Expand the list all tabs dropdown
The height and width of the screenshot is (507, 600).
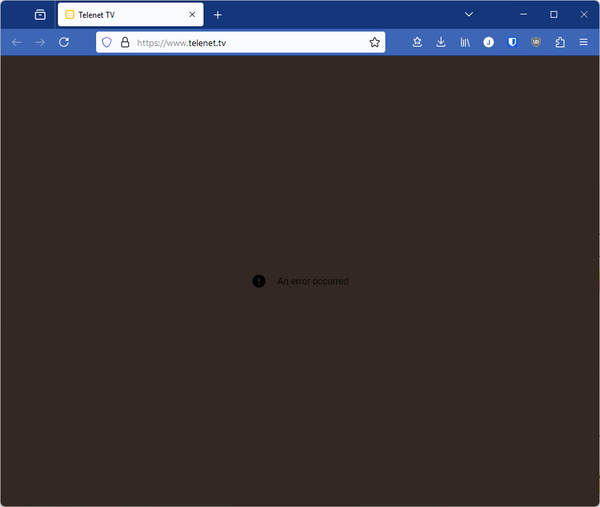click(x=469, y=15)
